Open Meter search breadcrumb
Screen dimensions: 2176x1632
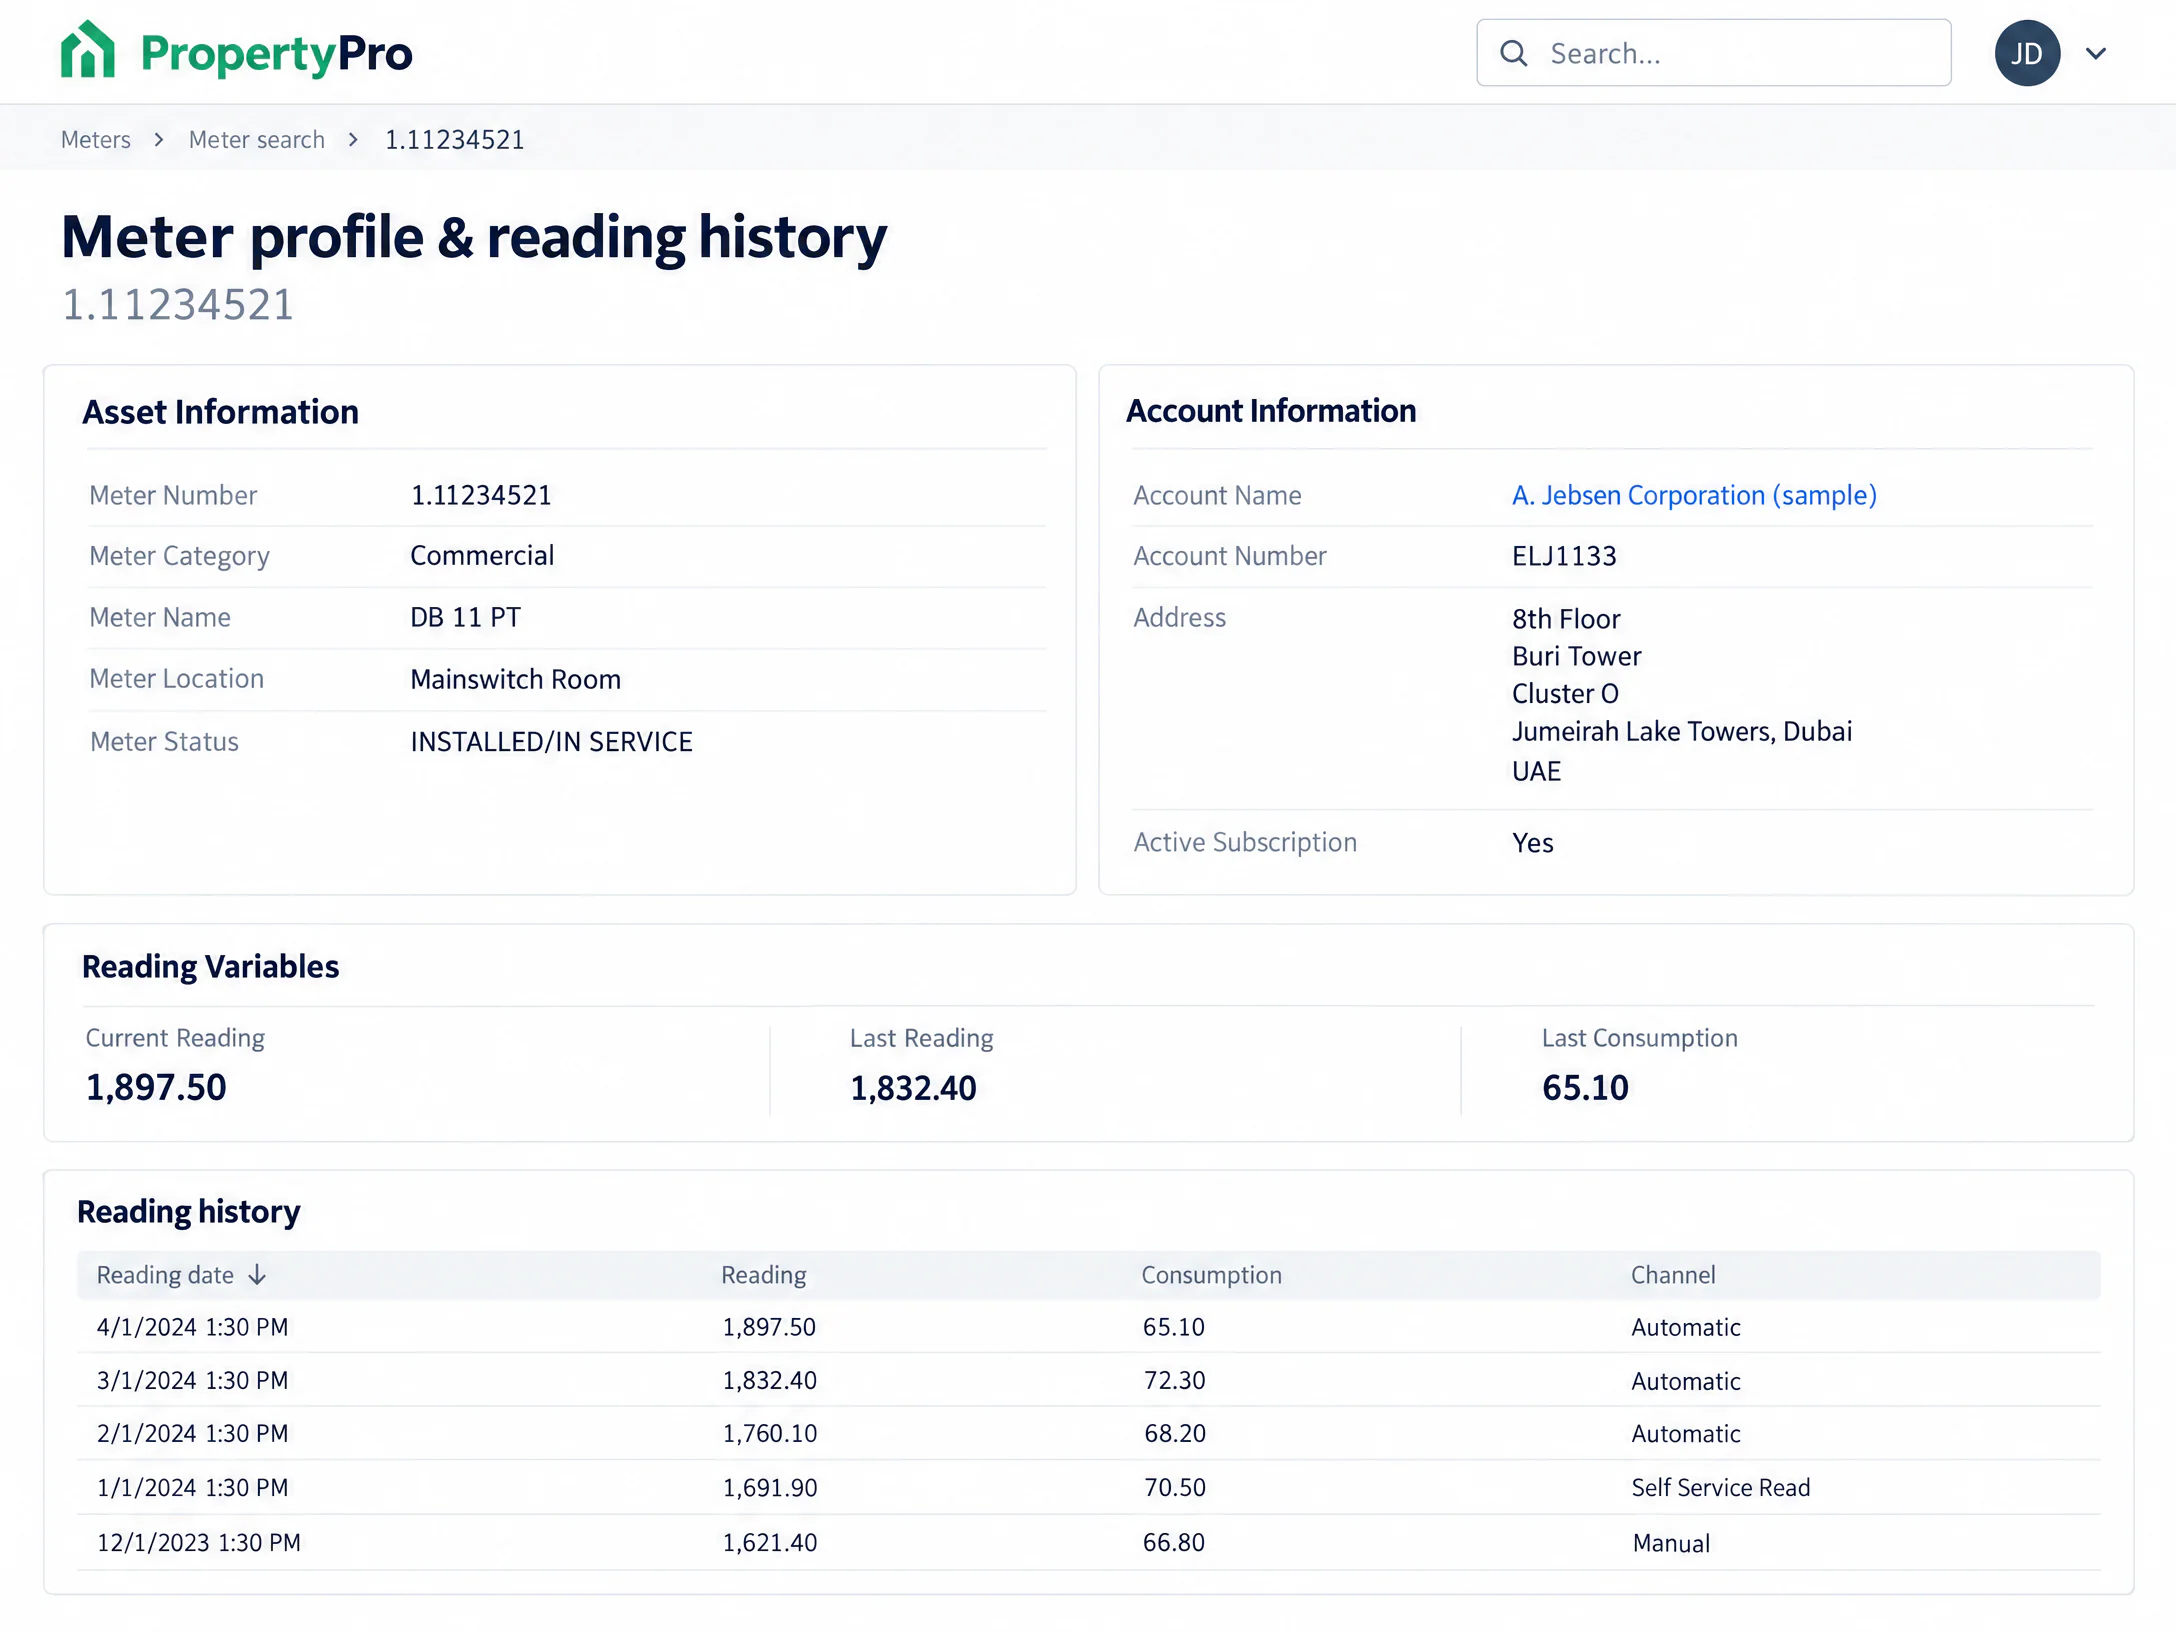[x=257, y=139]
